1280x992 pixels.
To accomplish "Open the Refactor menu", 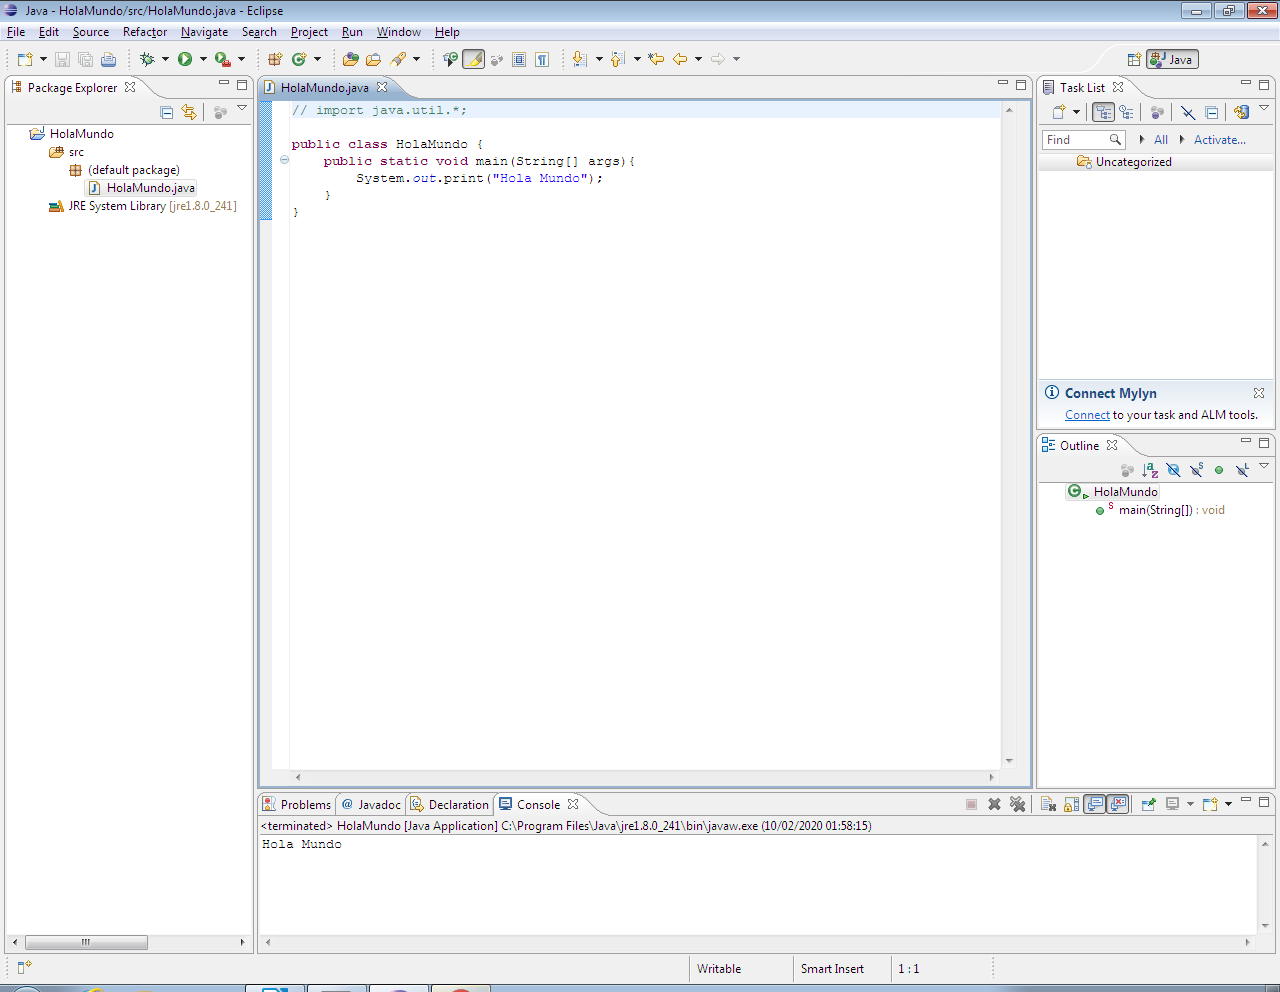I will pyautogui.click(x=145, y=32).
